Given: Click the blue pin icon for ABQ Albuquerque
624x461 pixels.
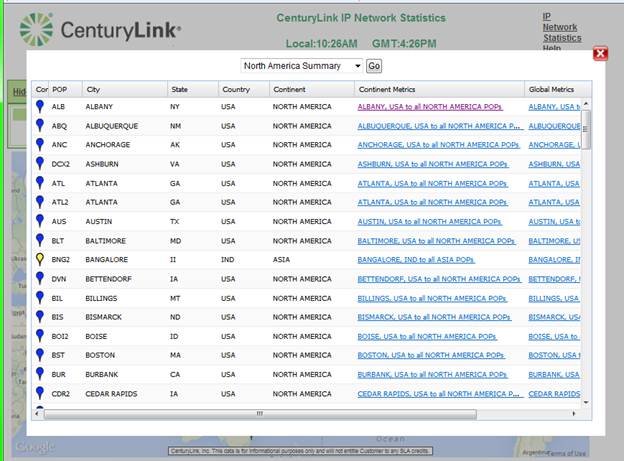Looking at the screenshot, I should 40,125.
